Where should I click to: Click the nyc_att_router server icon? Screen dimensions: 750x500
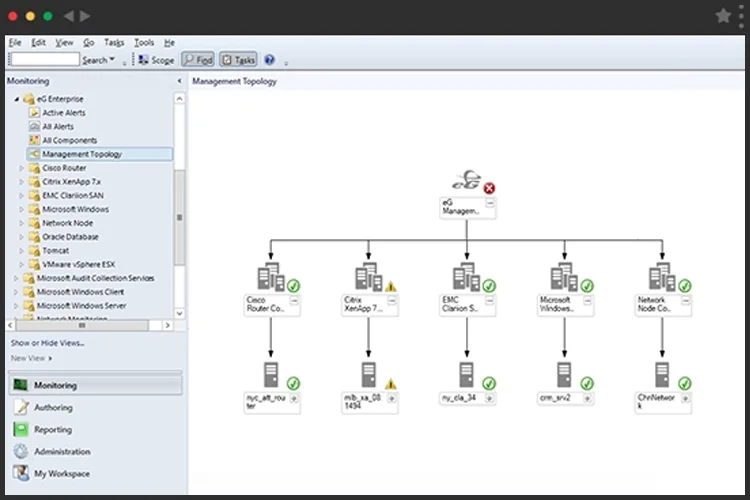(x=271, y=375)
